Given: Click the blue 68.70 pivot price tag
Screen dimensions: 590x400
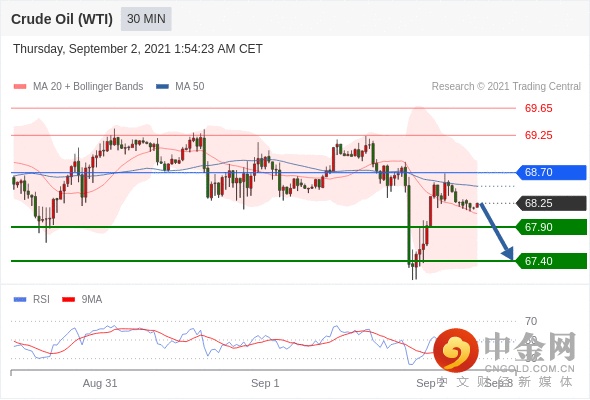Looking at the screenshot, I should pyautogui.click(x=550, y=172).
